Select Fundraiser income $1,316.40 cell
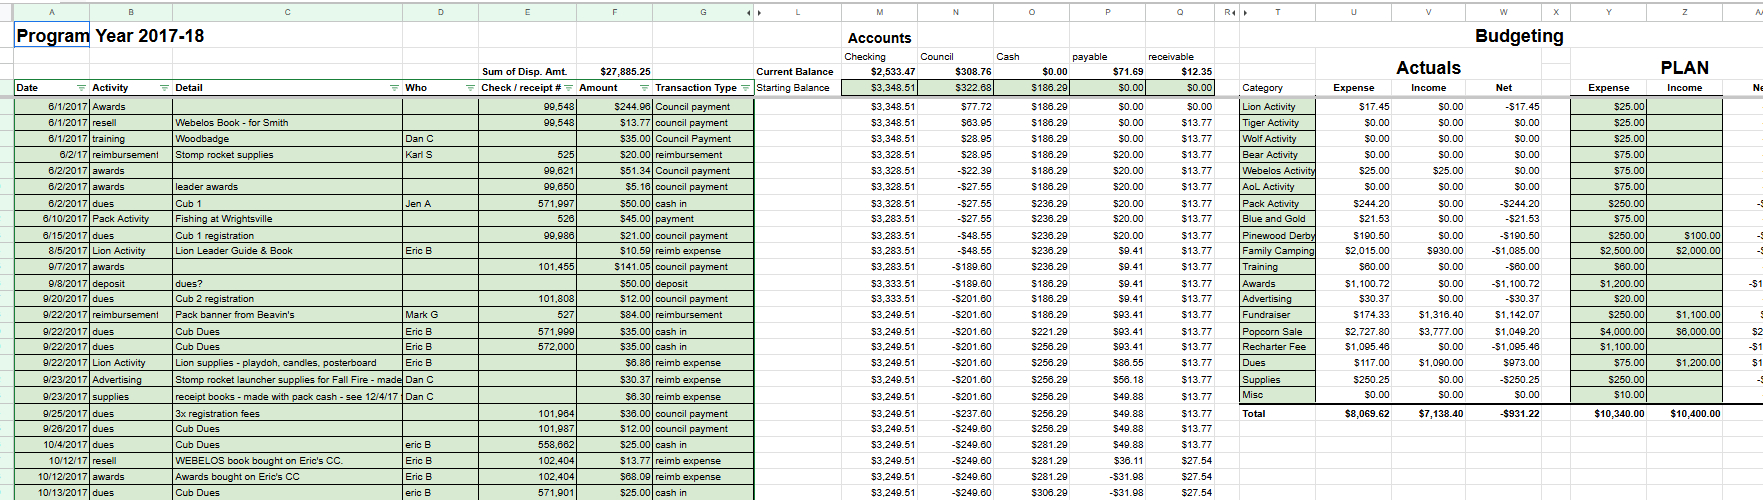1763x500 pixels. (1428, 315)
